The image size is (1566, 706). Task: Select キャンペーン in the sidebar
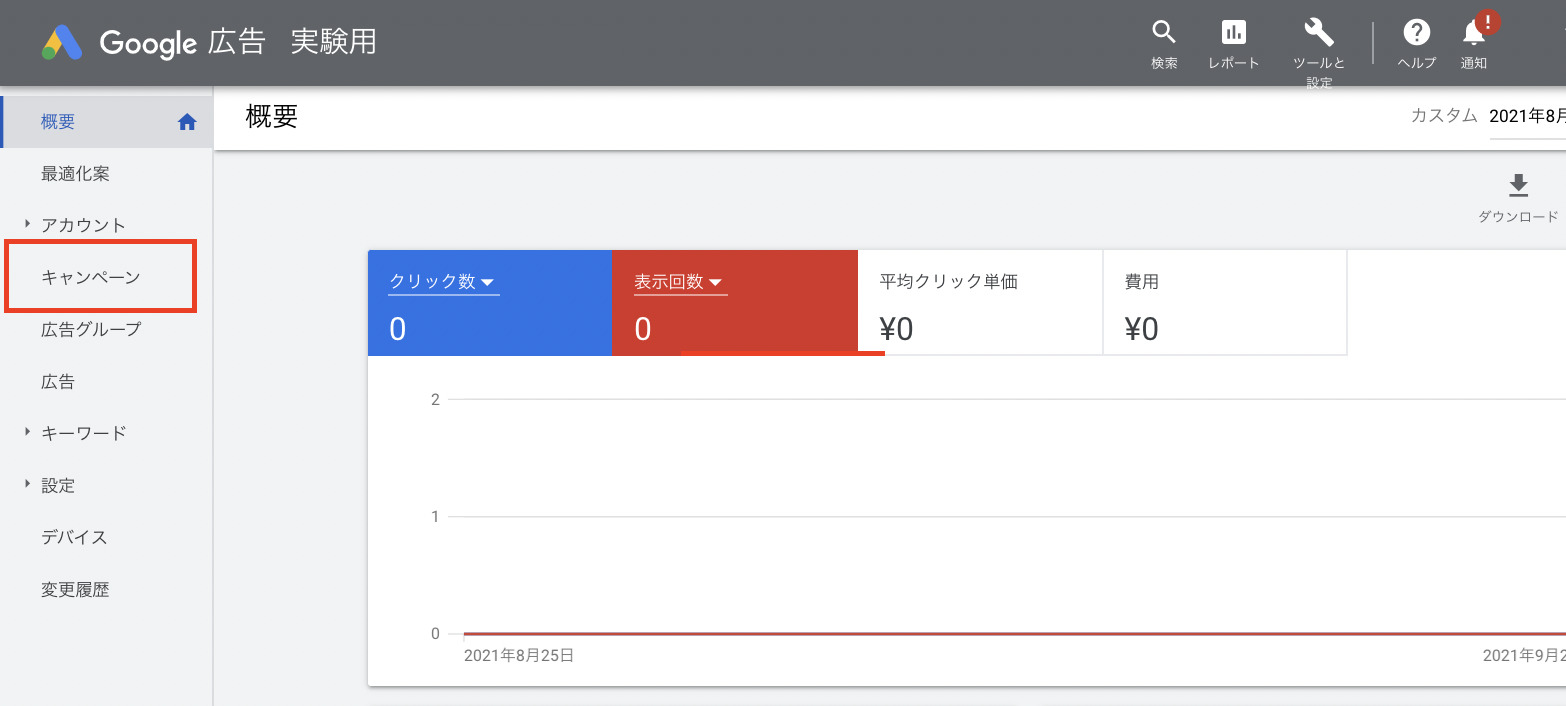[91, 277]
